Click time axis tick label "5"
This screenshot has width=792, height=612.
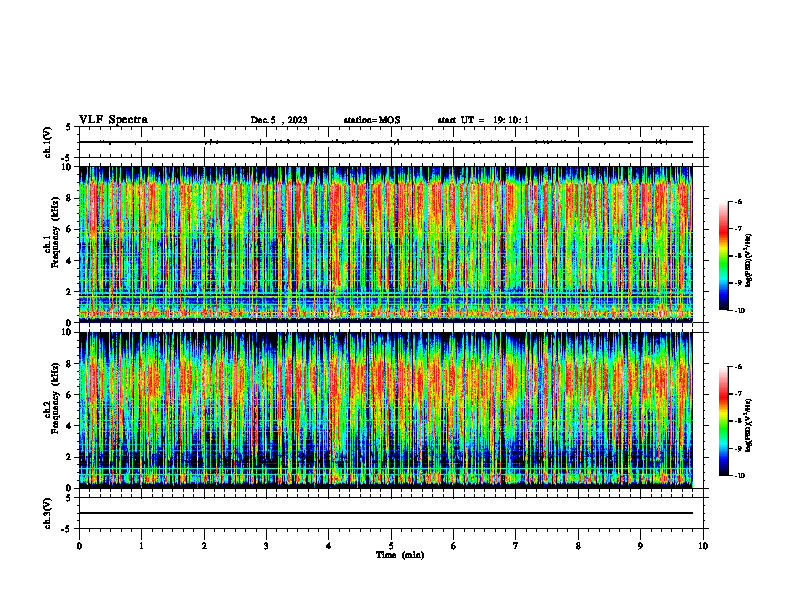tap(391, 546)
